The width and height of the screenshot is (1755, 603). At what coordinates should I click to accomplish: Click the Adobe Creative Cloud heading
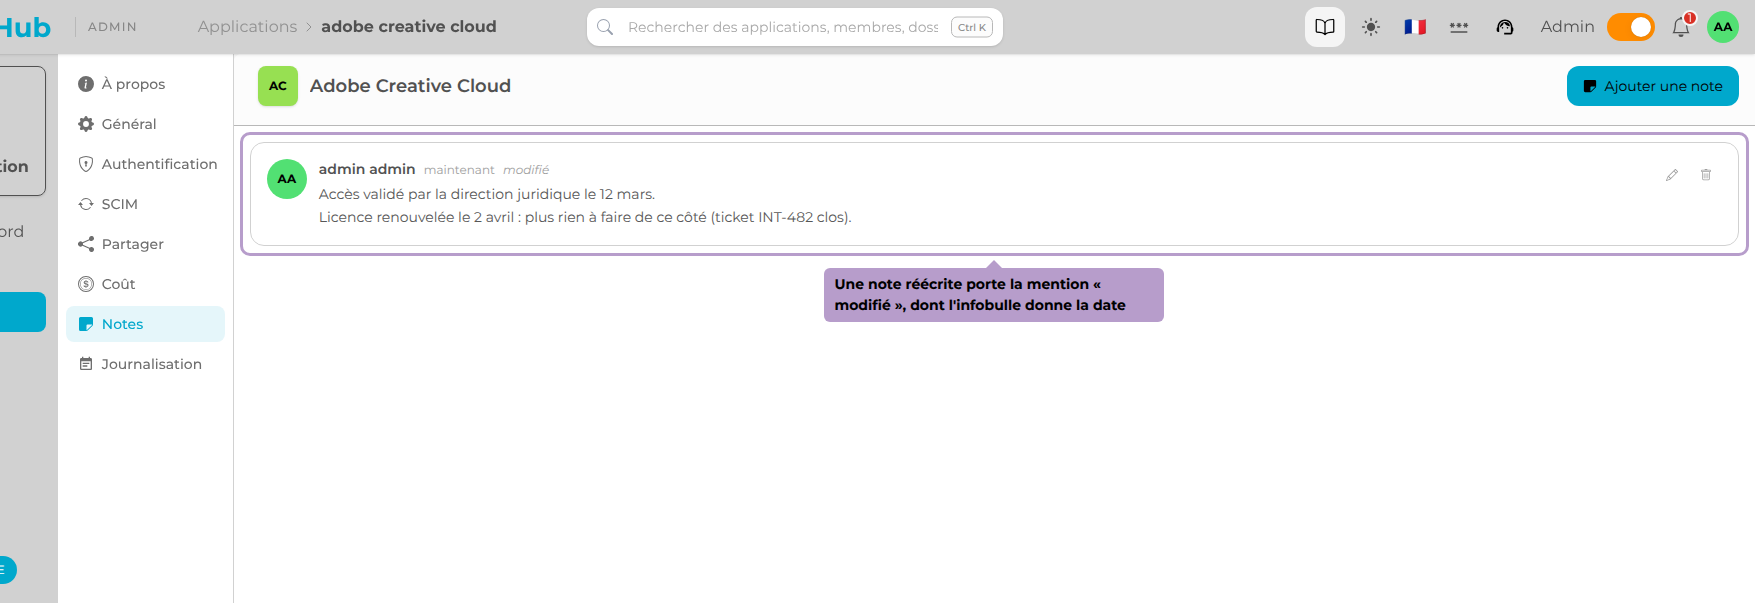(x=410, y=86)
